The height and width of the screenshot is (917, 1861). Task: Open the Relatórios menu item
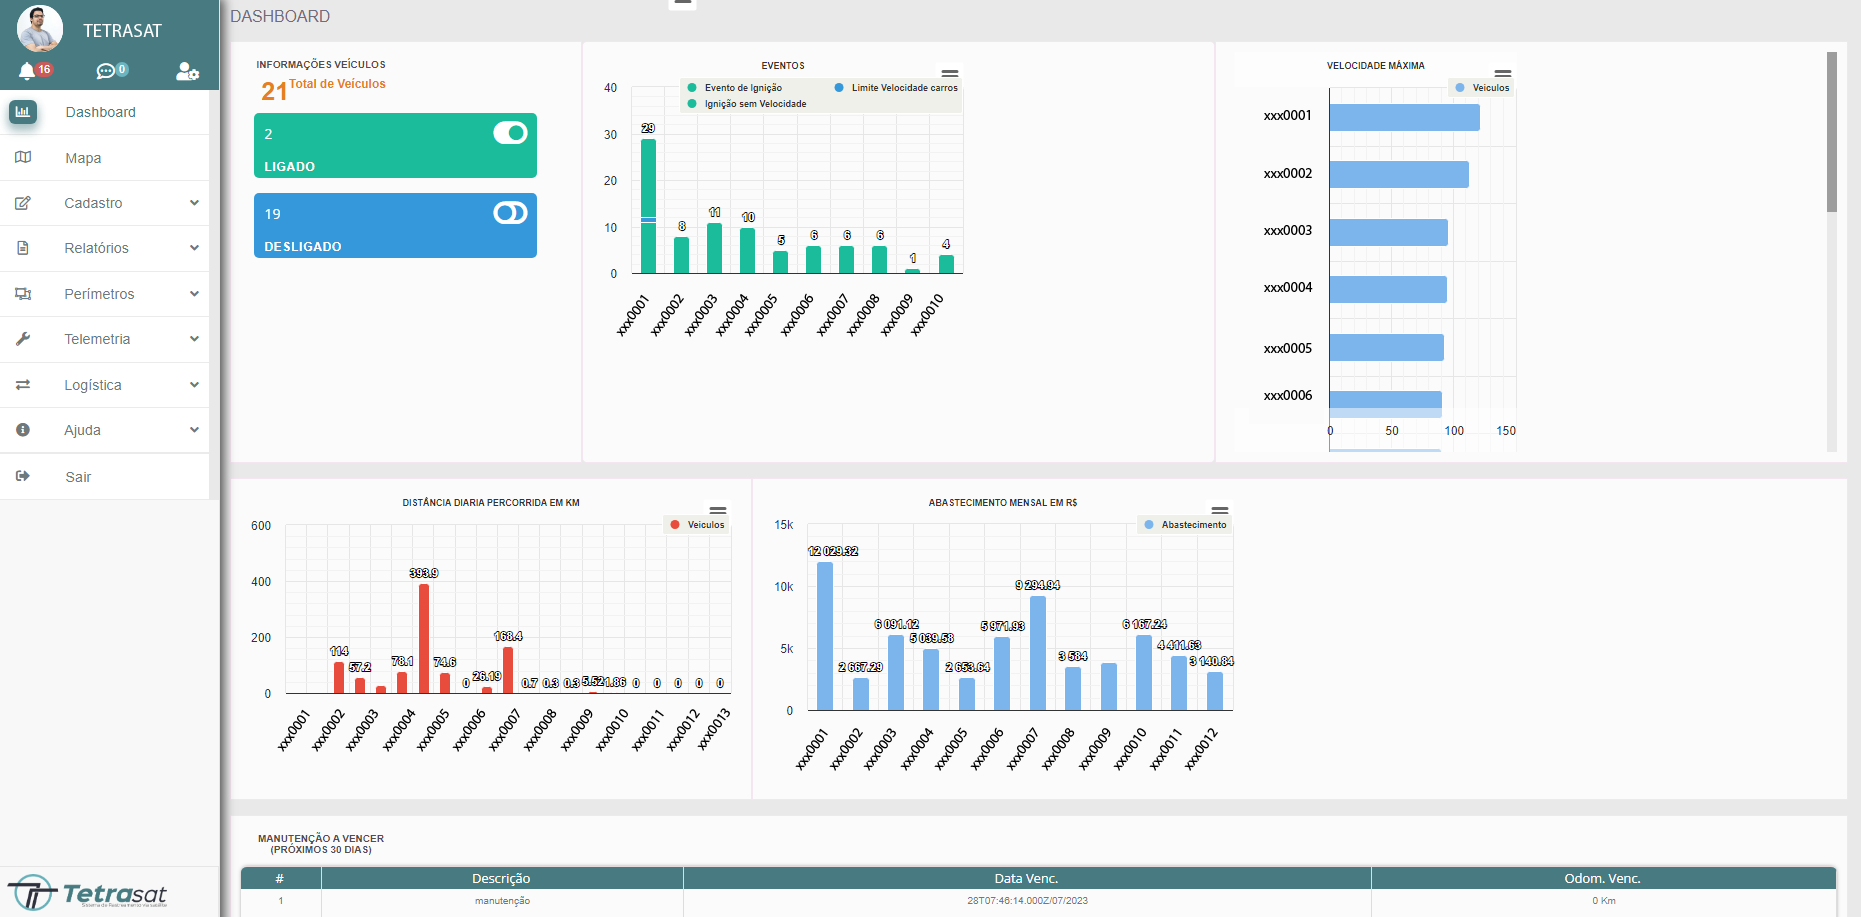(104, 248)
